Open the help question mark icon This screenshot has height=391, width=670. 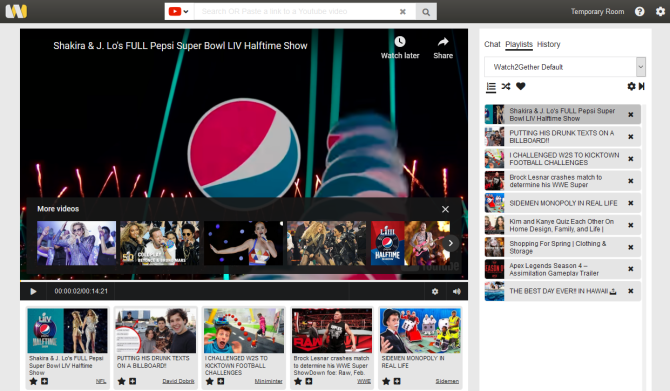point(639,12)
